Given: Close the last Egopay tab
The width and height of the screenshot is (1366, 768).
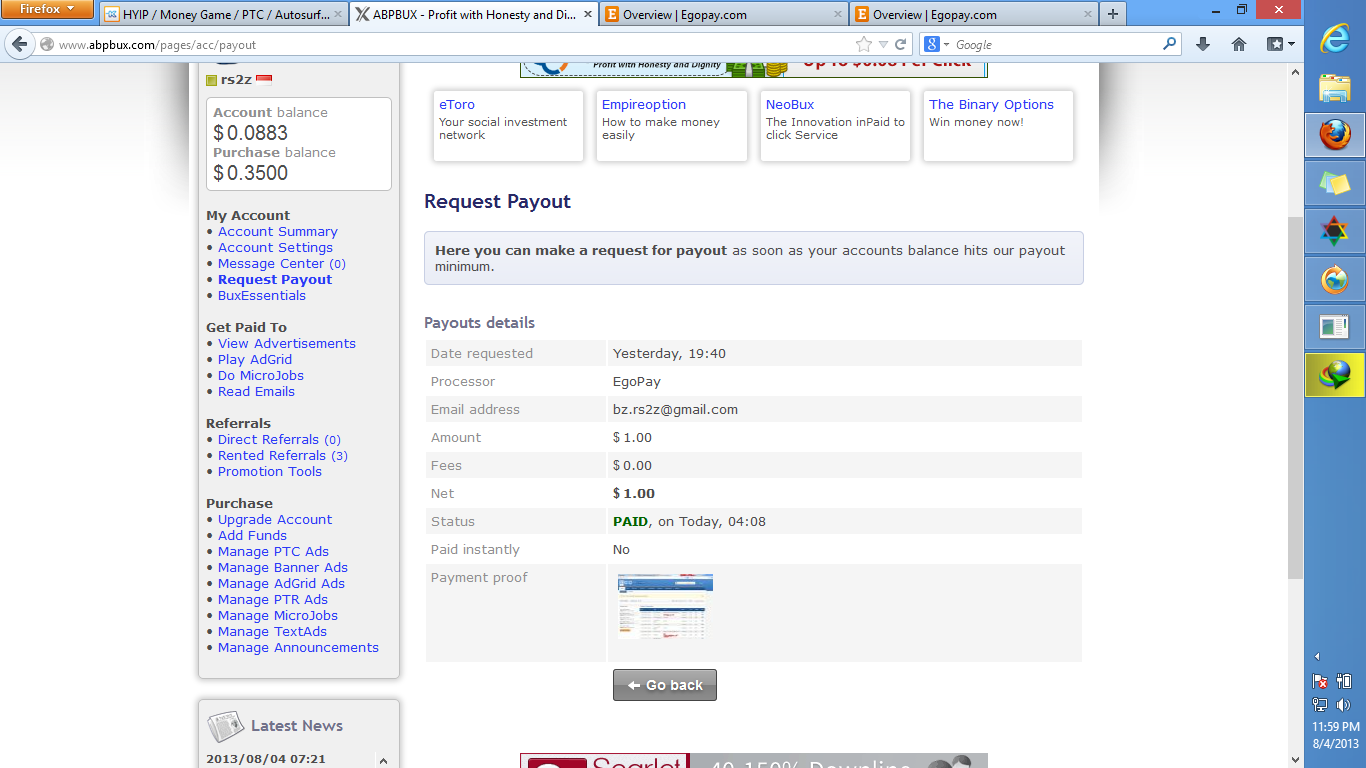Looking at the screenshot, I should (x=1086, y=15).
